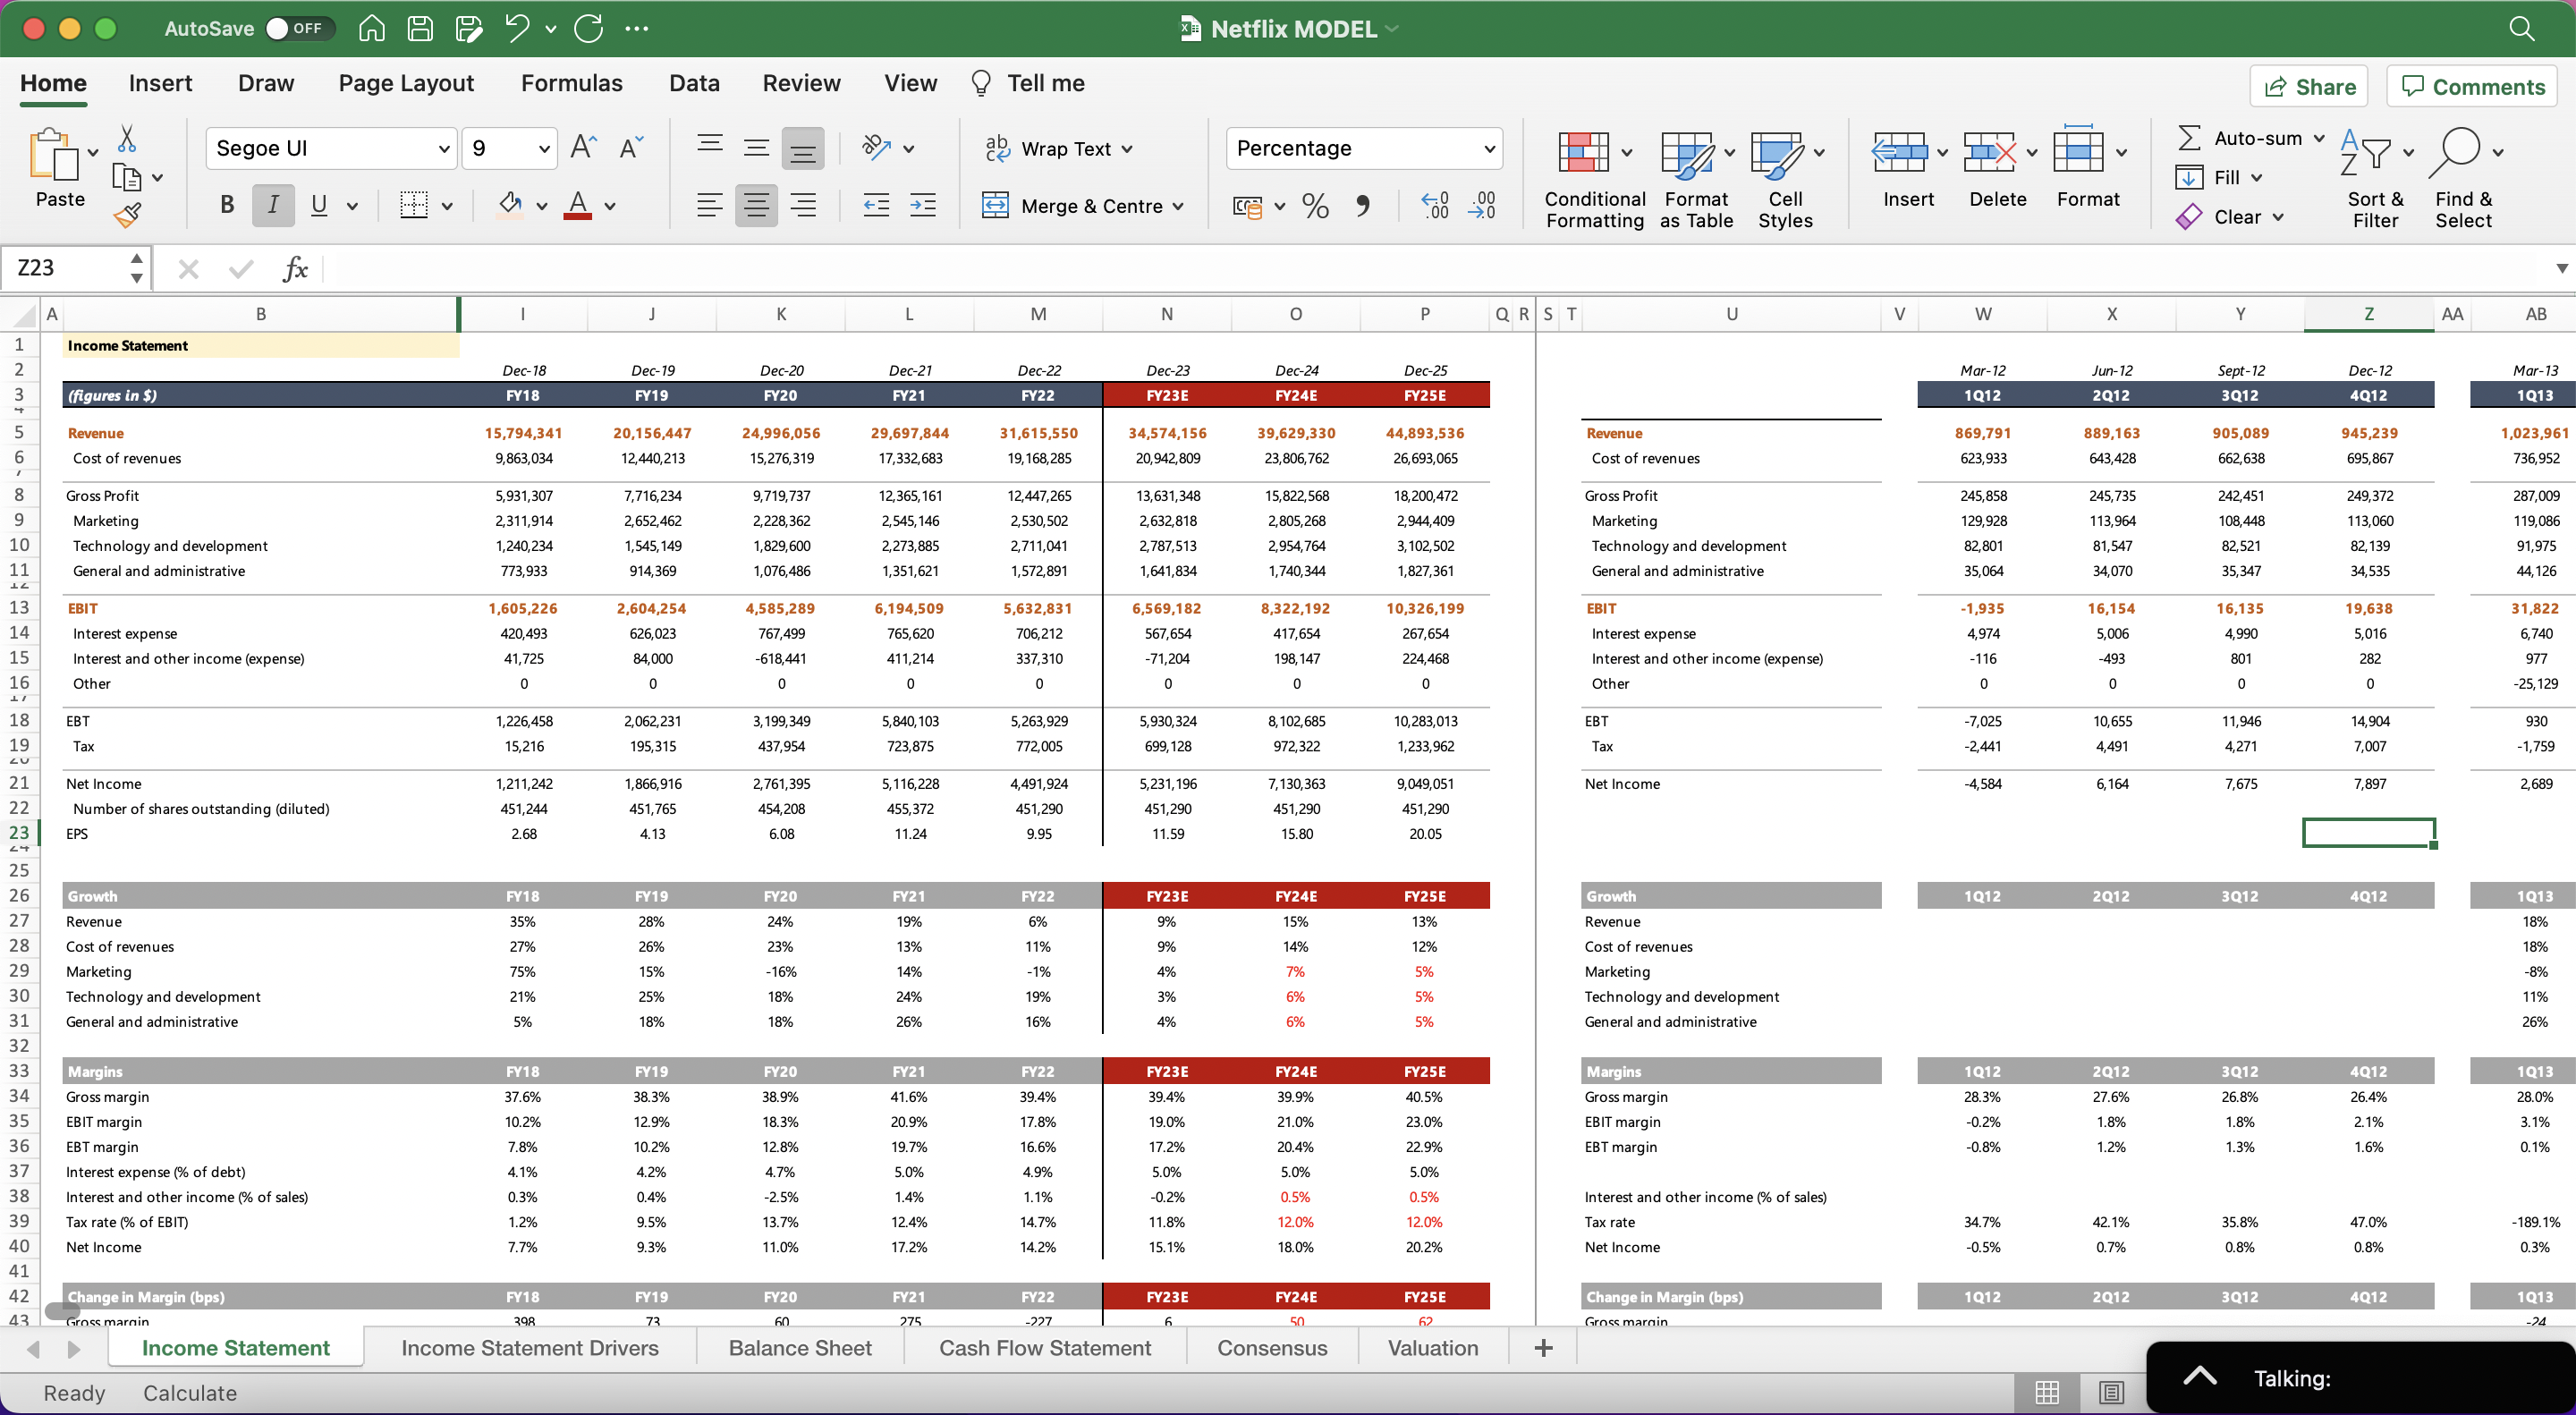Toggle Italic formatting
Image resolution: width=2576 pixels, height=1415 pixels.
click(273, 205)
